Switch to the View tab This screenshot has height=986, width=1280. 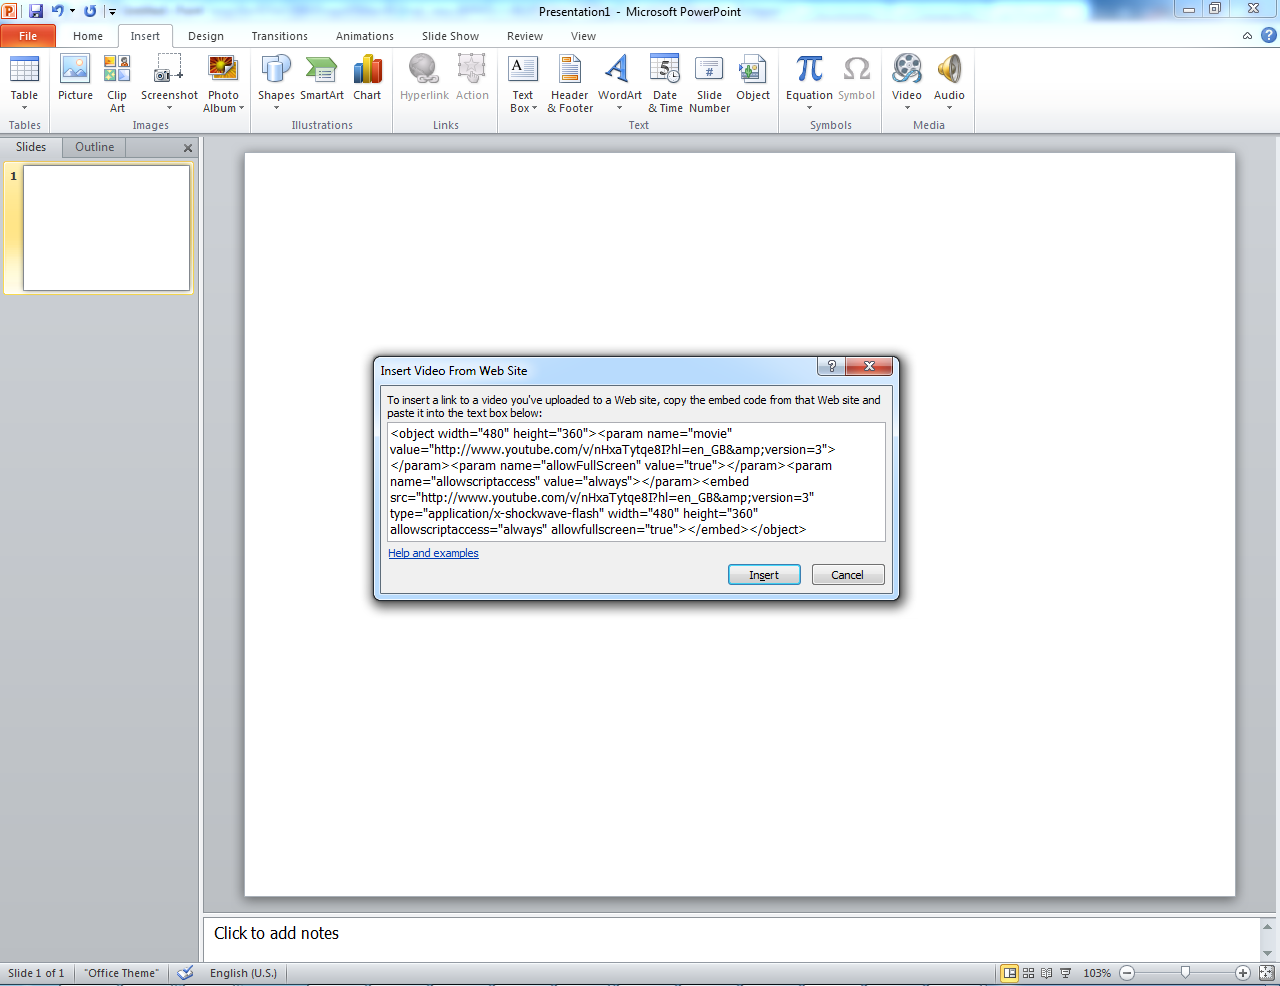(583, 36)
